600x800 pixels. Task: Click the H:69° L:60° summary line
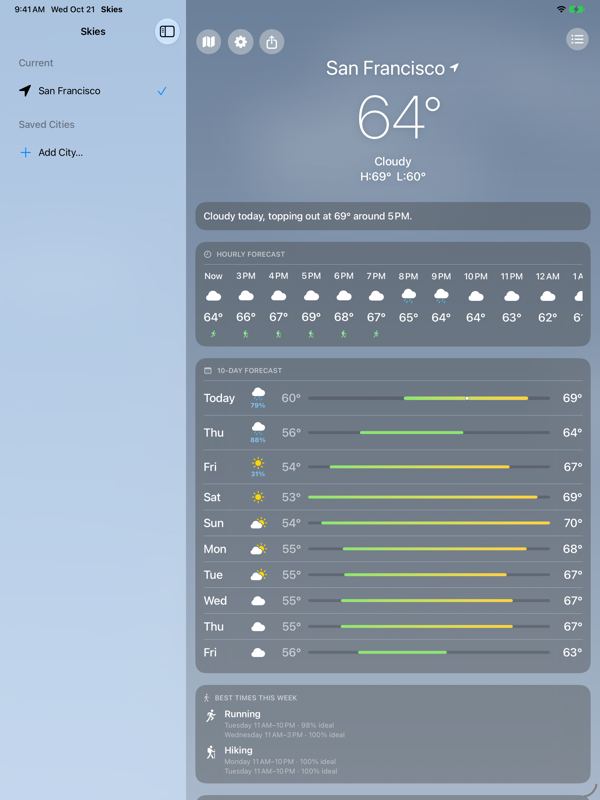pyautogui.click(x=393, y=177)
